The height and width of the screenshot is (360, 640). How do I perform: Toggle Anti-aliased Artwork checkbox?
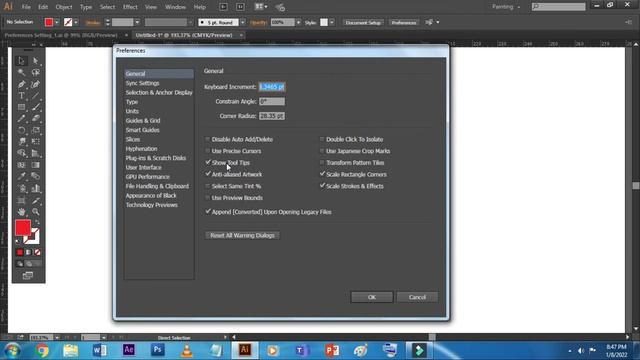pos(207,174)
